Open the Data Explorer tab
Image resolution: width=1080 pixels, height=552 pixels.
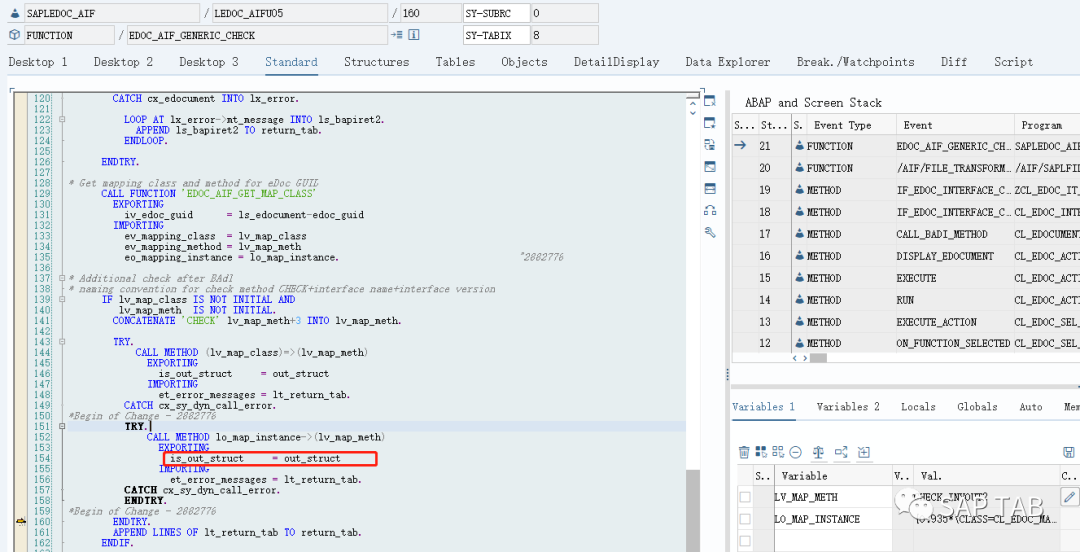[x=727, y=62]
